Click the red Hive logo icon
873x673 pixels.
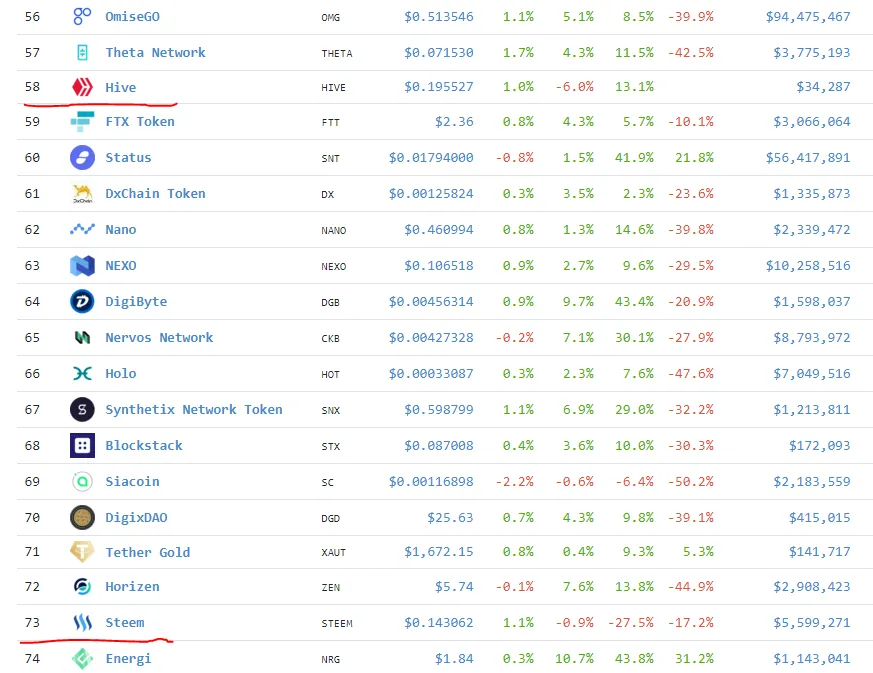(x=82, y=87)
